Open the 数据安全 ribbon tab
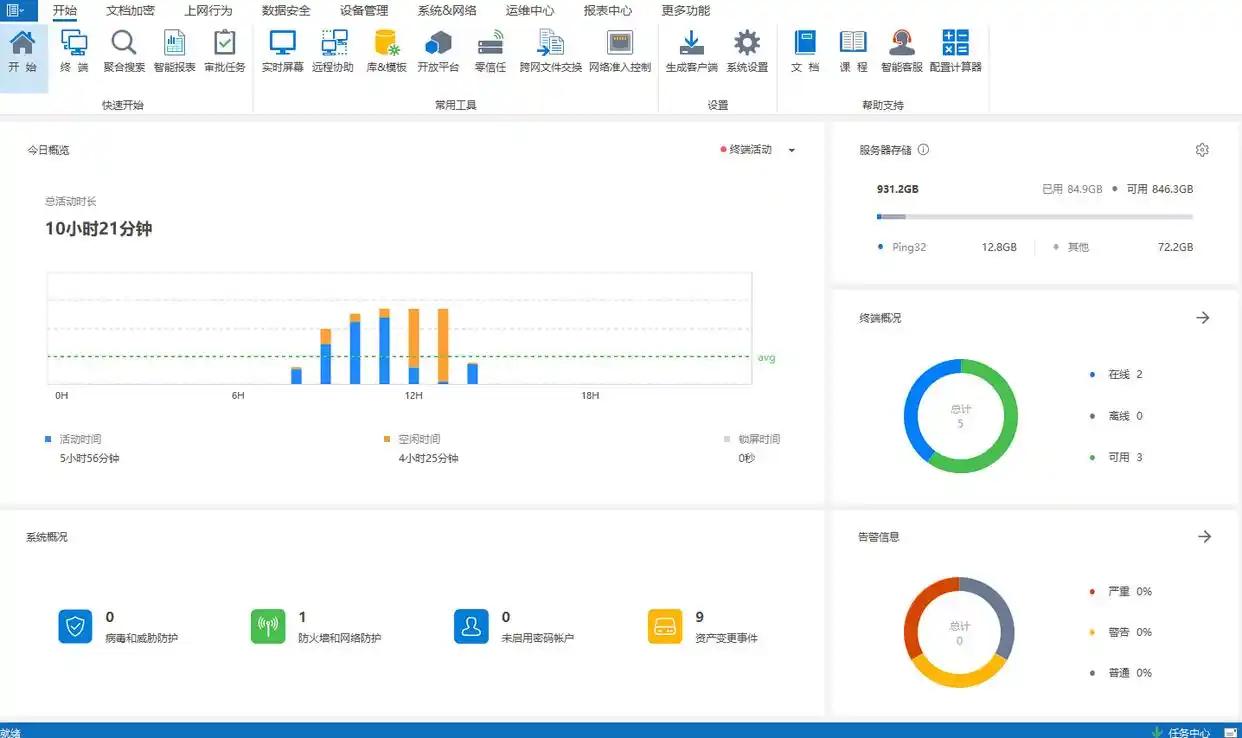The width and height of the screenshot is (1242, 738). pos(286,11)
